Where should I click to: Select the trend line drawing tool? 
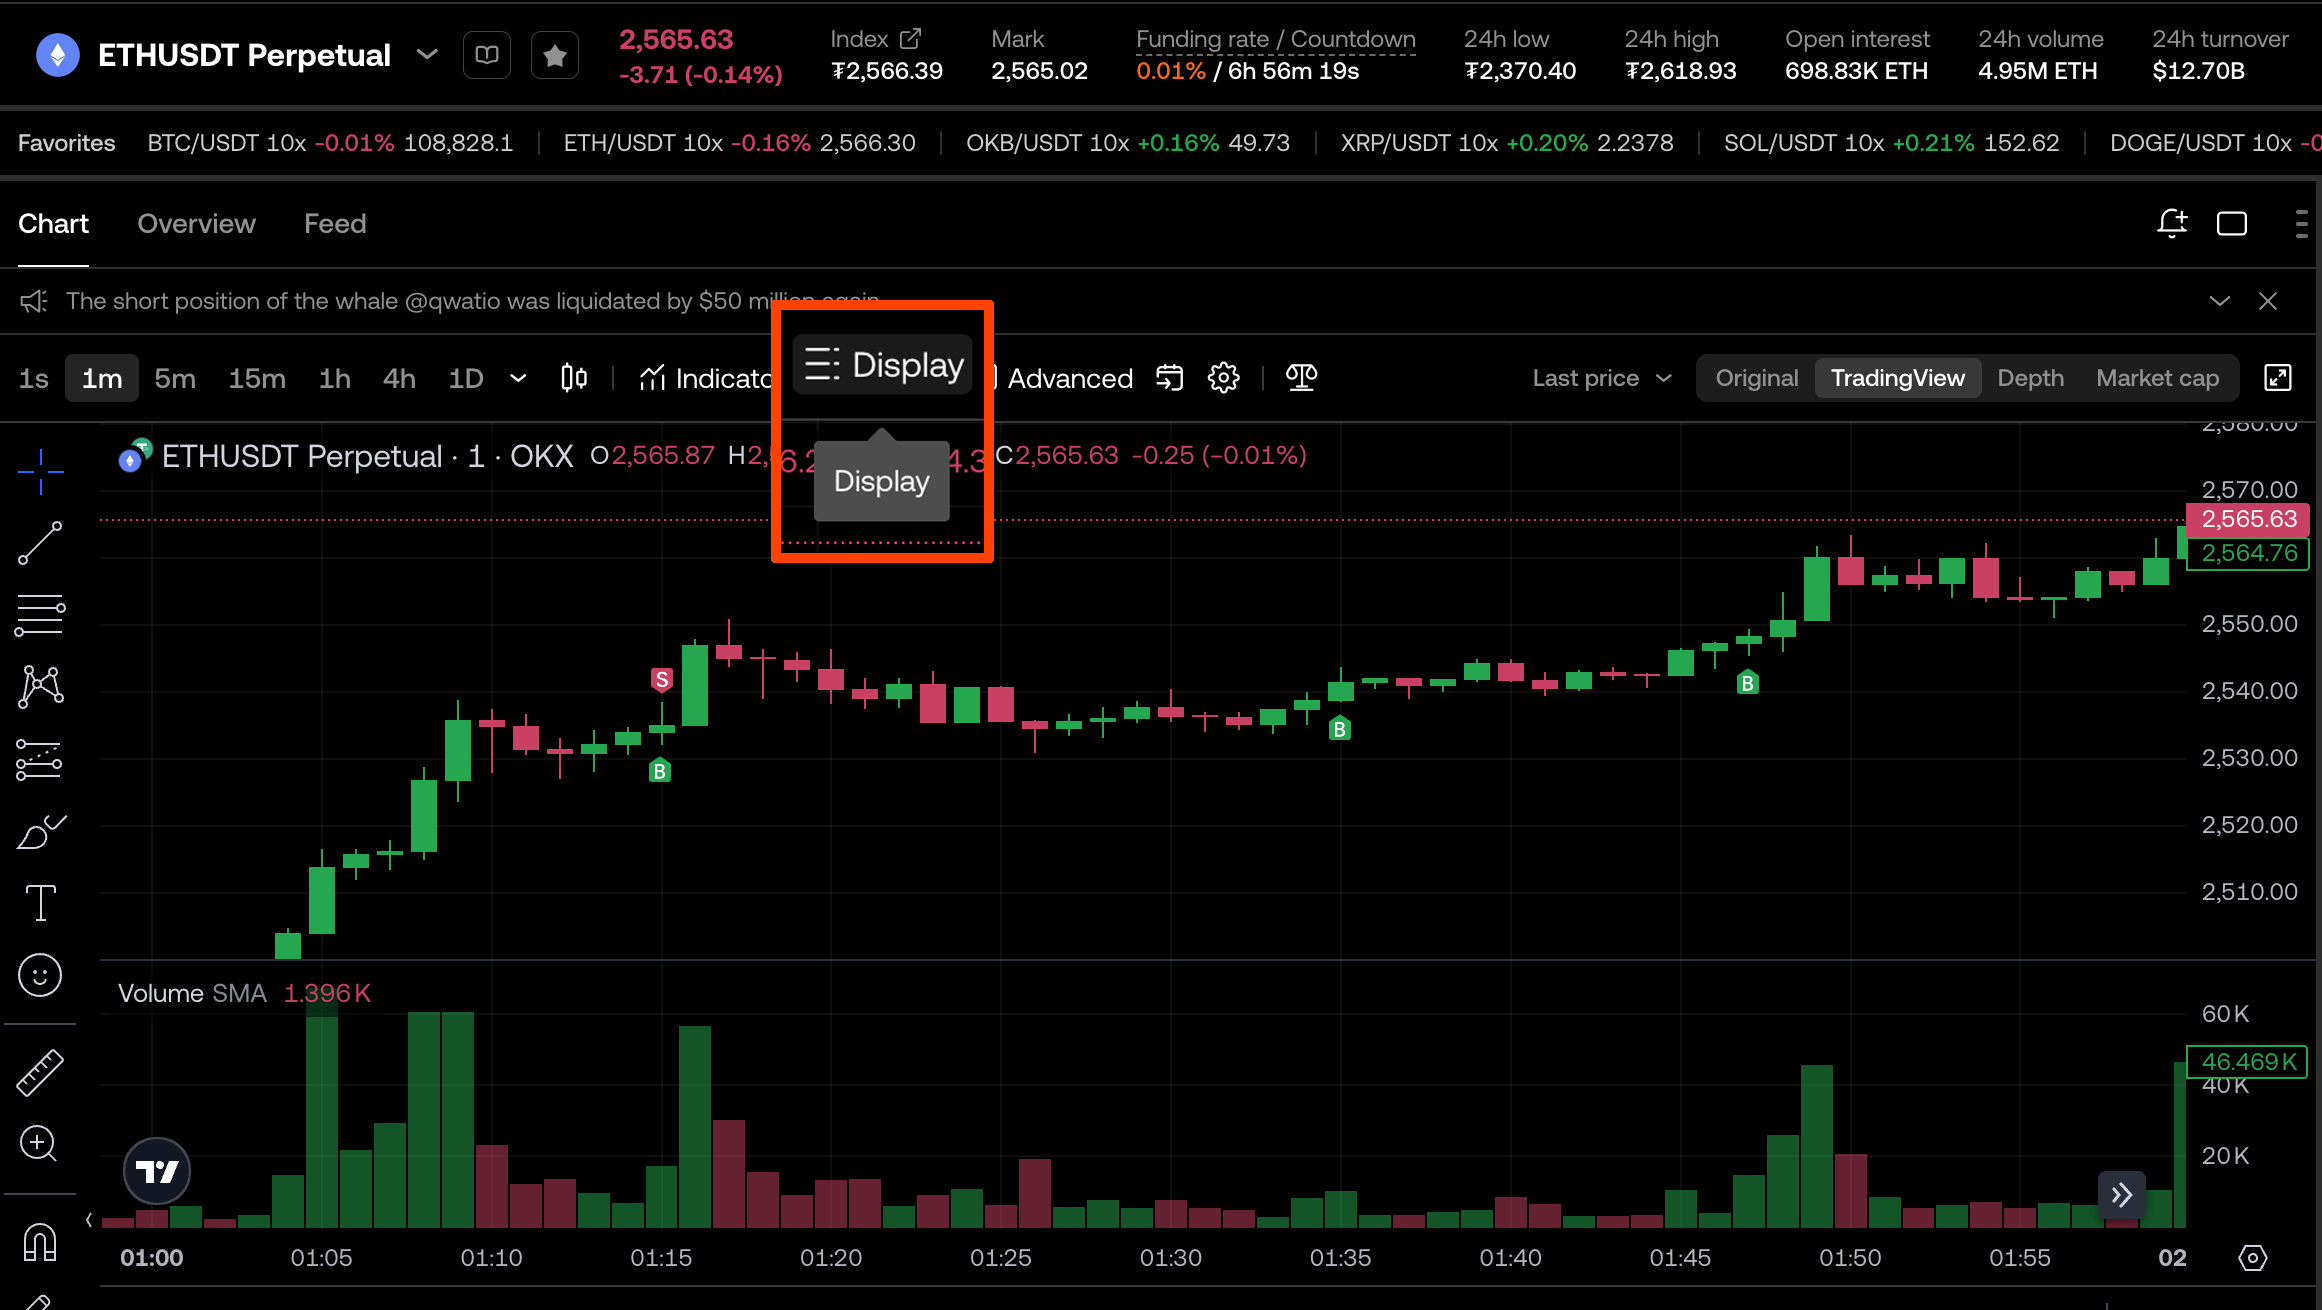click(40, 543)
